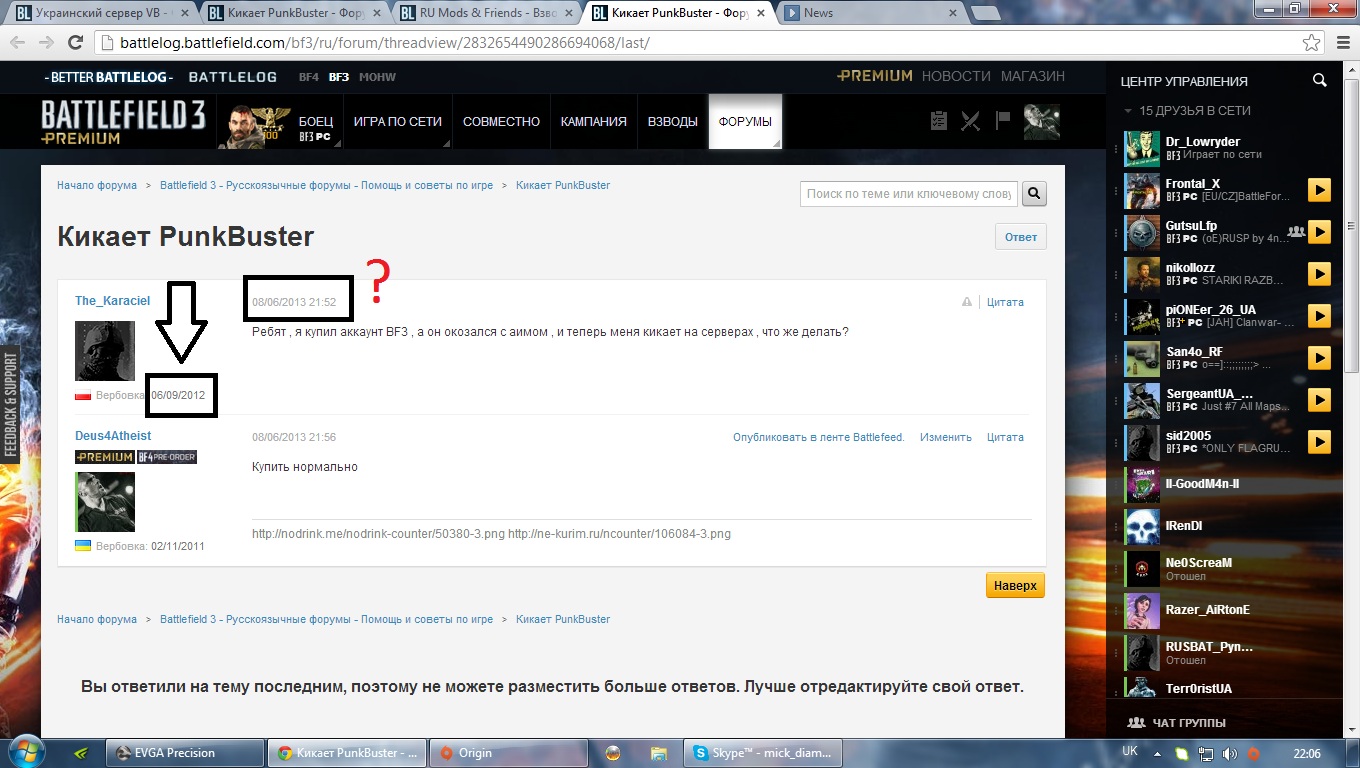Bookmark this page with the star icon

tap(1311, 43)
